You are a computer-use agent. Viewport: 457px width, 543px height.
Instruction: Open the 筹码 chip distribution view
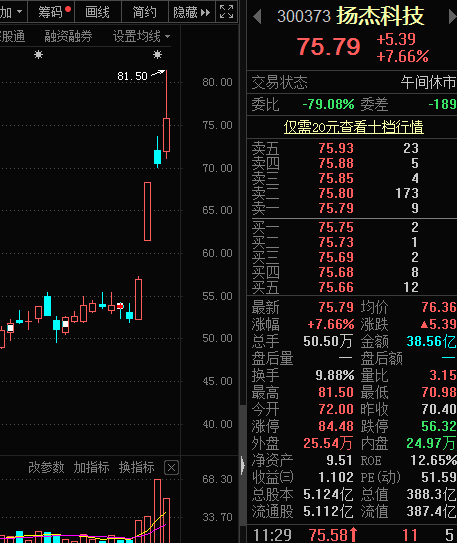tap(52, 12)
